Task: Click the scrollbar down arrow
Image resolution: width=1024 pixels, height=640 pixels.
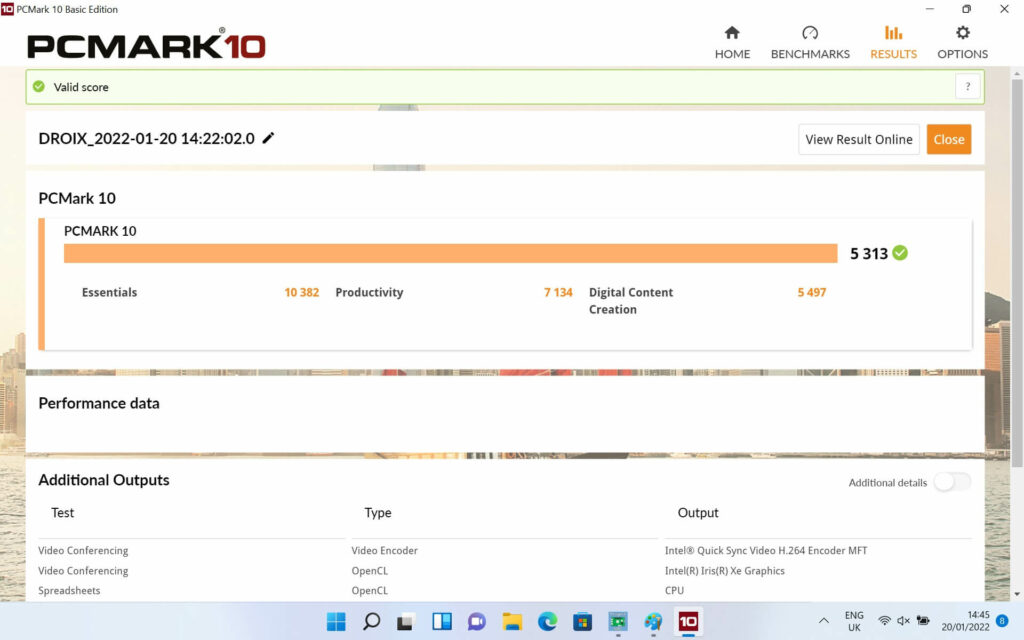Action: pos(1017,594)
